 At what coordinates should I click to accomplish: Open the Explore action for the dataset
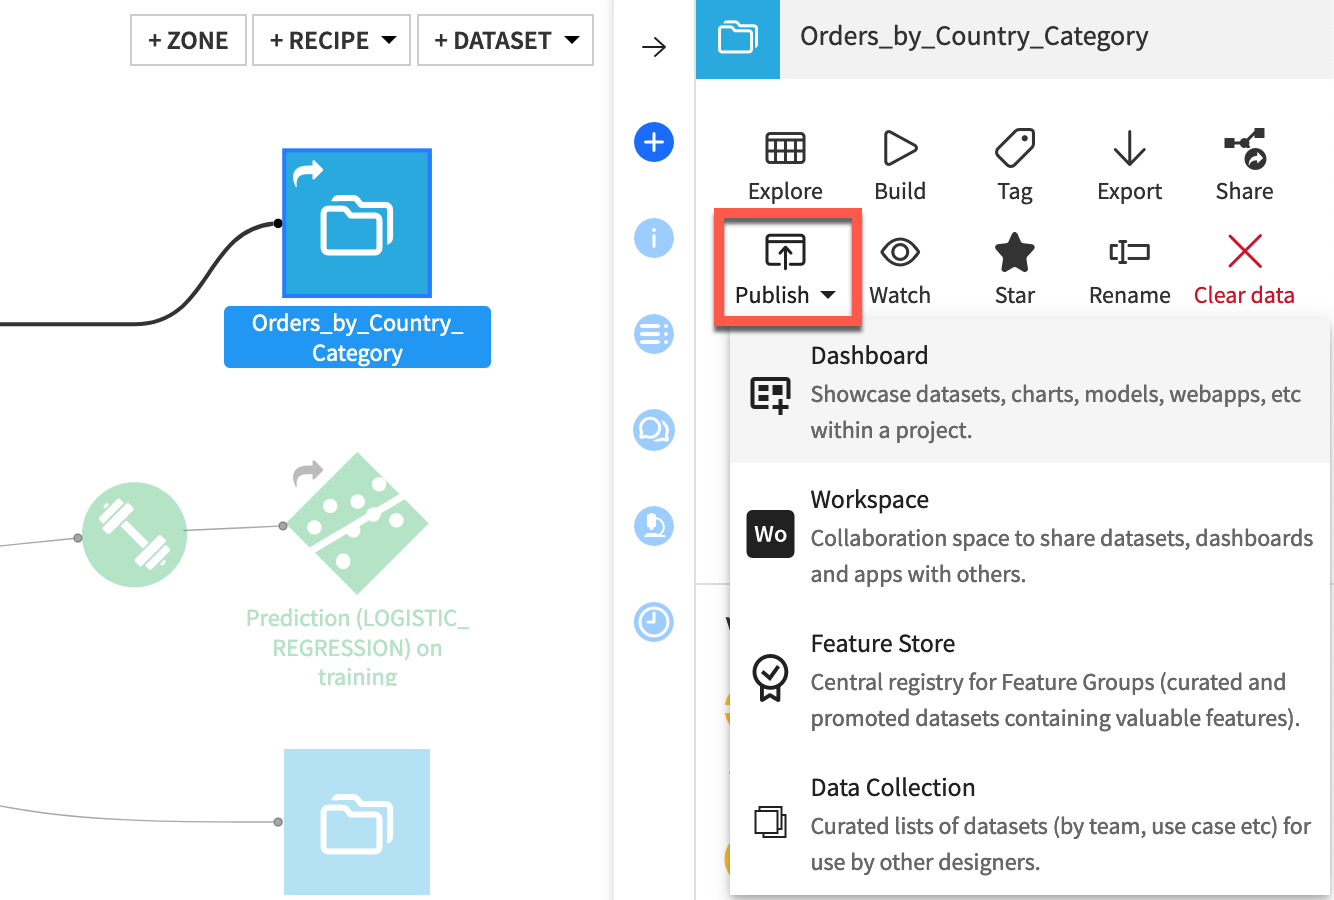click(x=785, y=166)
